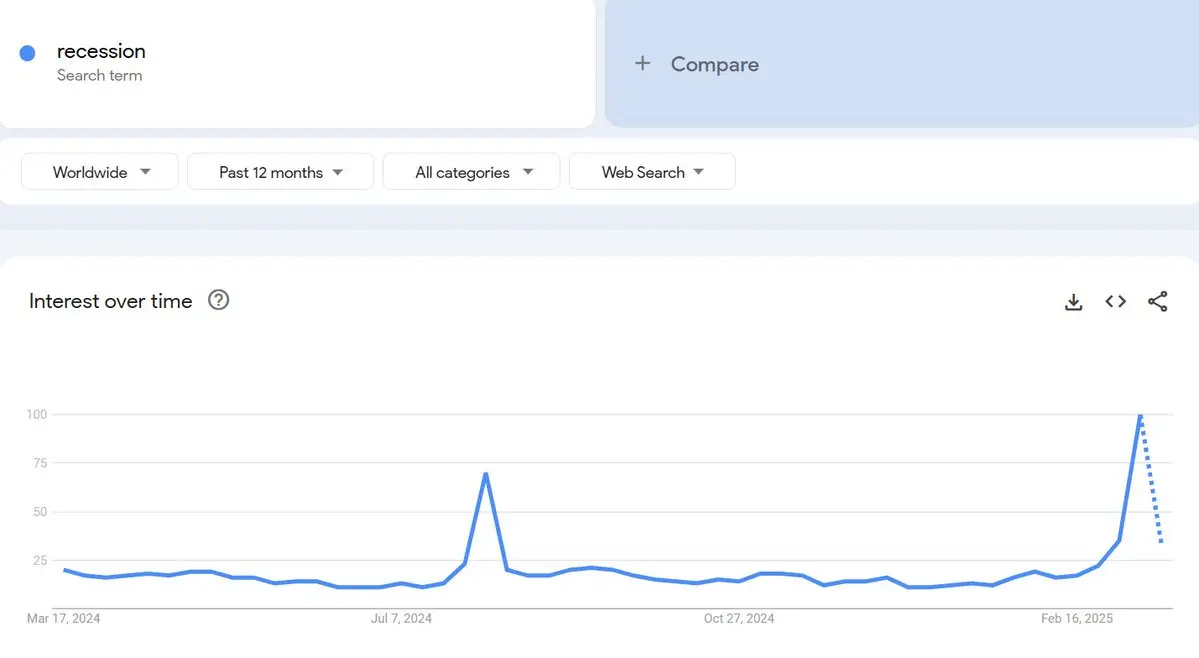
Task: Click the Oct 27, 2024 axis label
Action: (739, 619)
